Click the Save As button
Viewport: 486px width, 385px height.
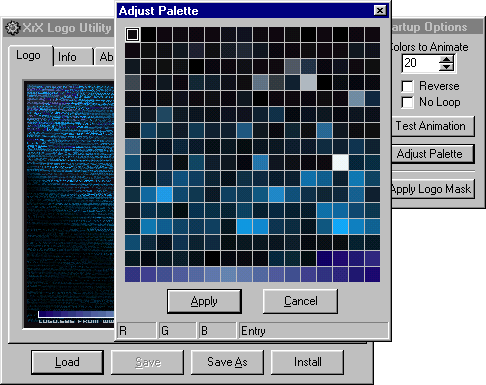point(227,362)
